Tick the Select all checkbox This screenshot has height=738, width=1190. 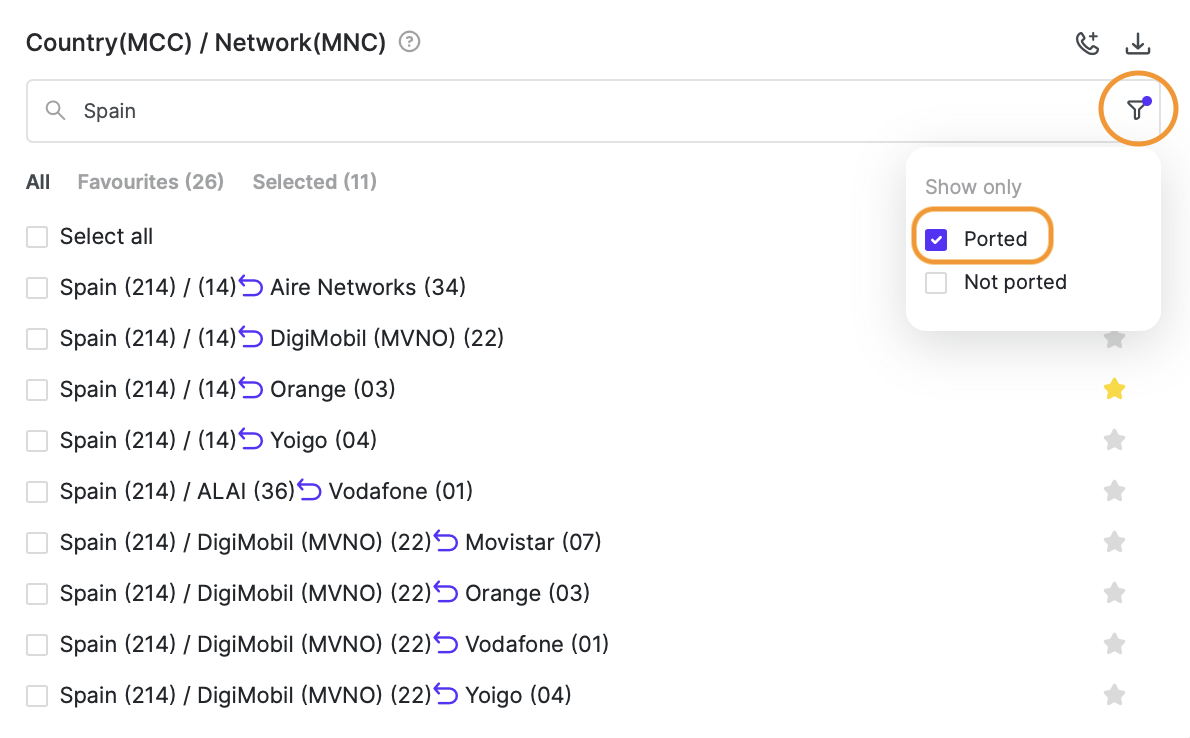tap(37, 237)
